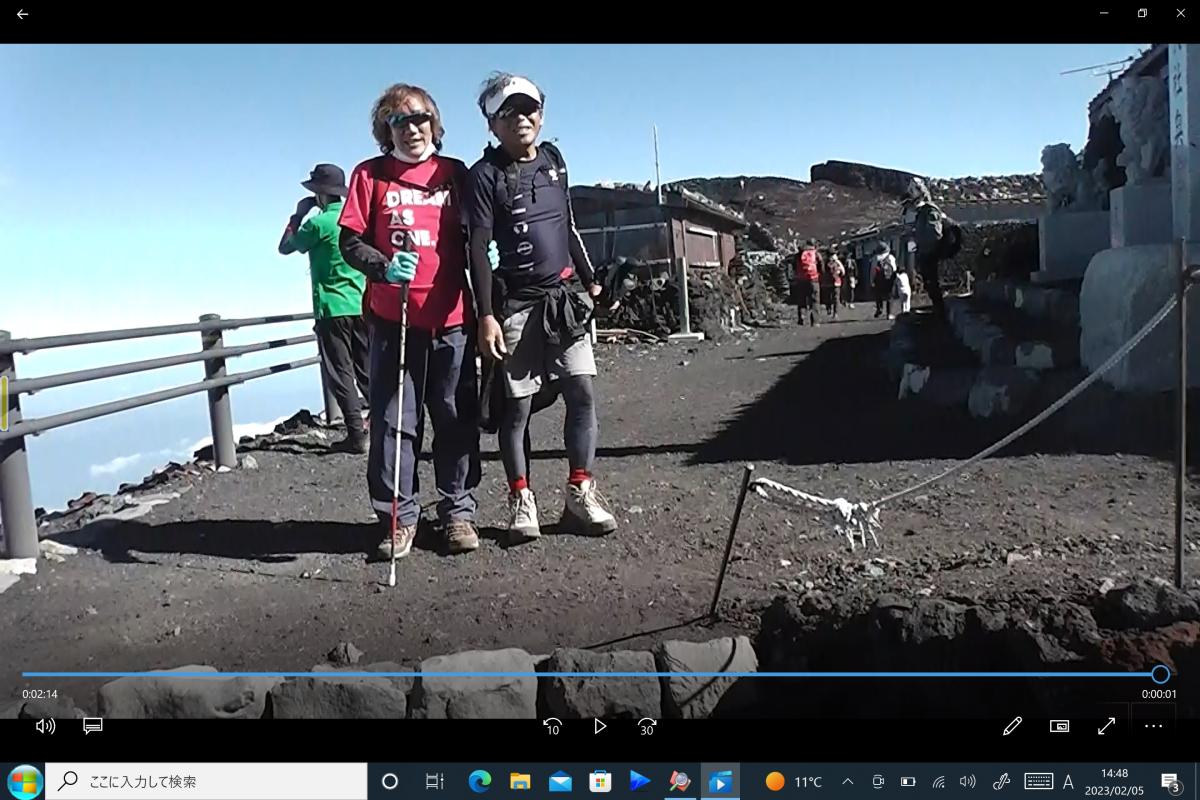Viewport: 1200px width, 800px height.
Task: Open the subtitles and captions menu
Action: tap(93, 726)
